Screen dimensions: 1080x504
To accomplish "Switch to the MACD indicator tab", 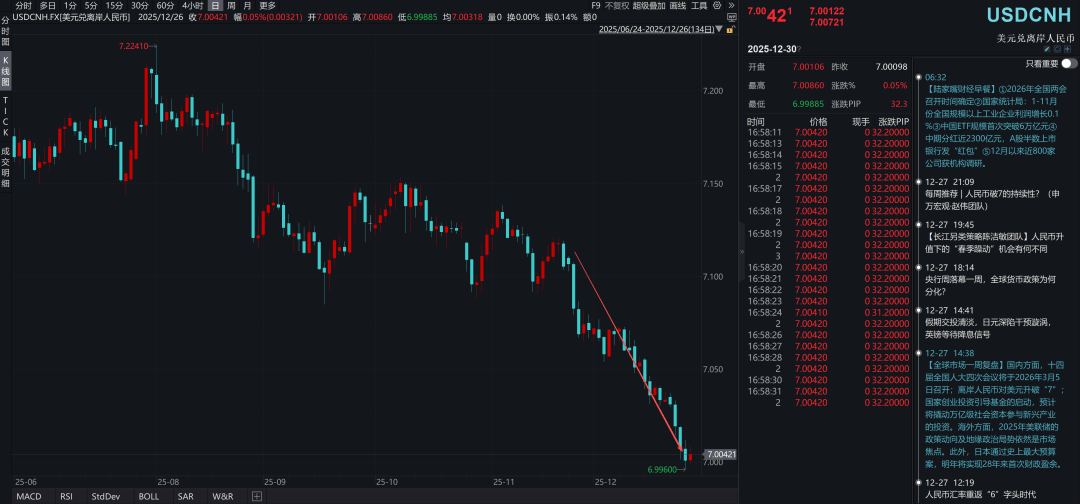I will [29, 496].
